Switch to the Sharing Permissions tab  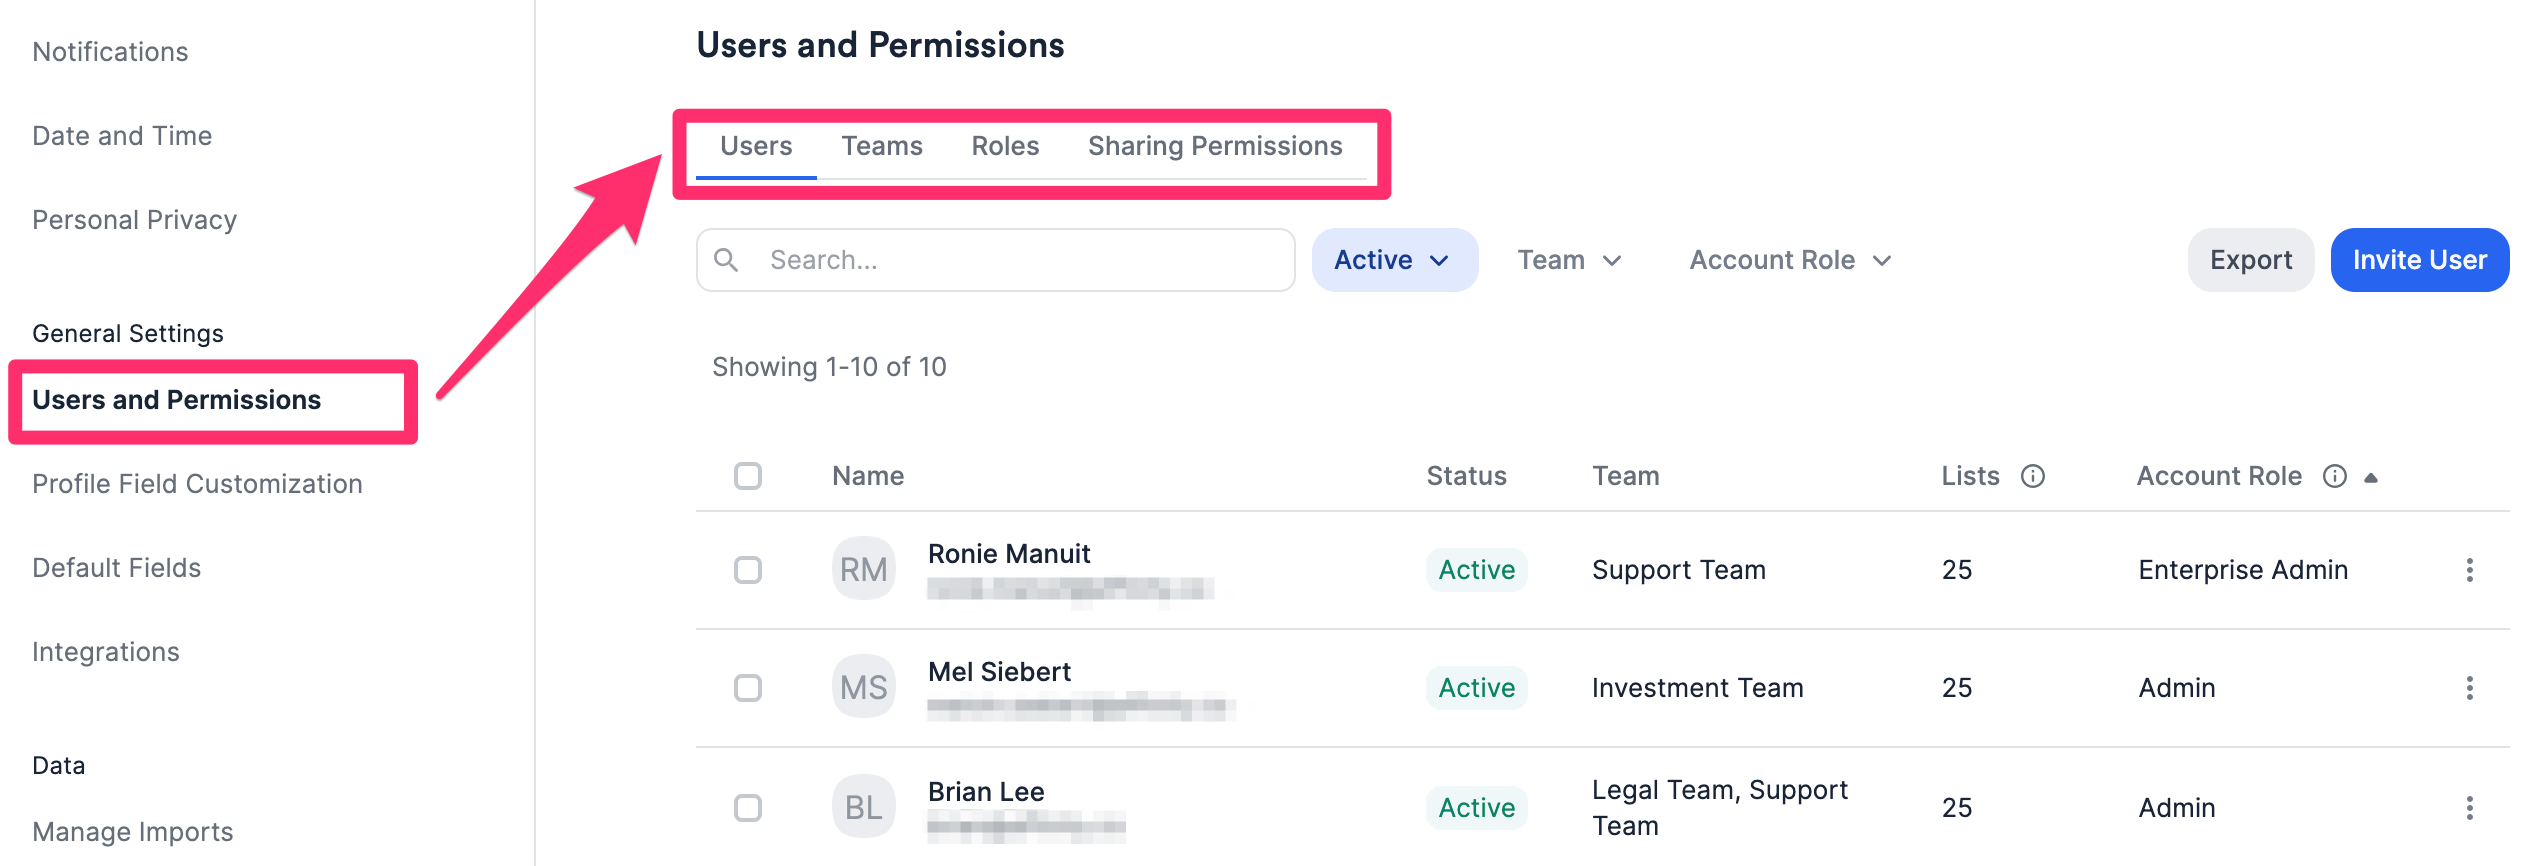1214,146
